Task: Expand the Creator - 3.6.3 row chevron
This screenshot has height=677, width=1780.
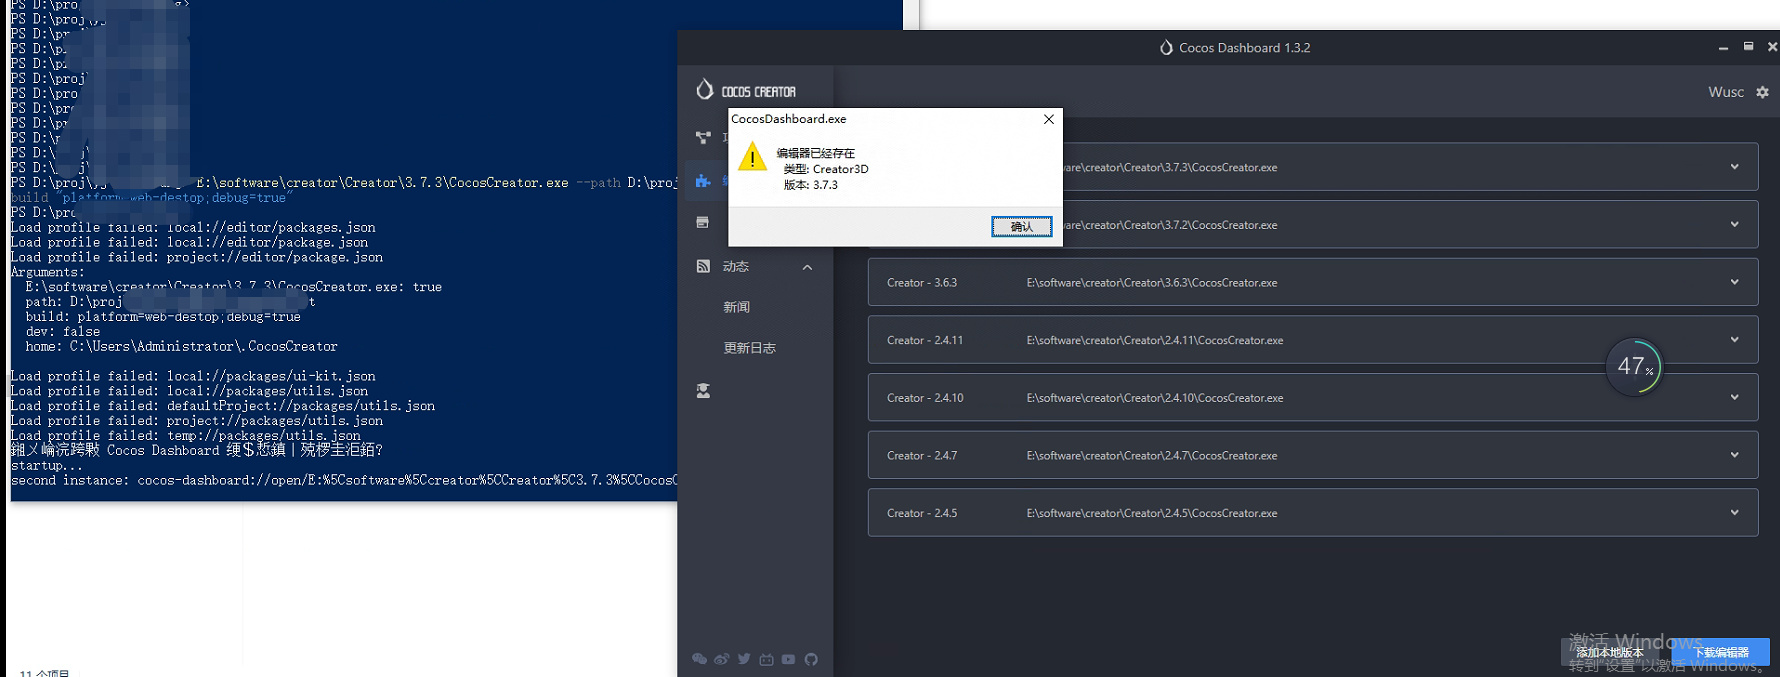Action: [x=1734, y=282]
